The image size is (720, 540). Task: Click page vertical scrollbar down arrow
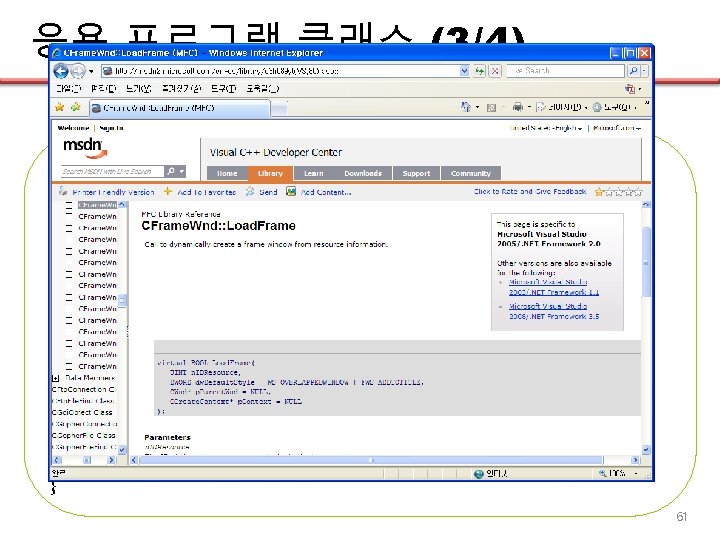point(646,450)
